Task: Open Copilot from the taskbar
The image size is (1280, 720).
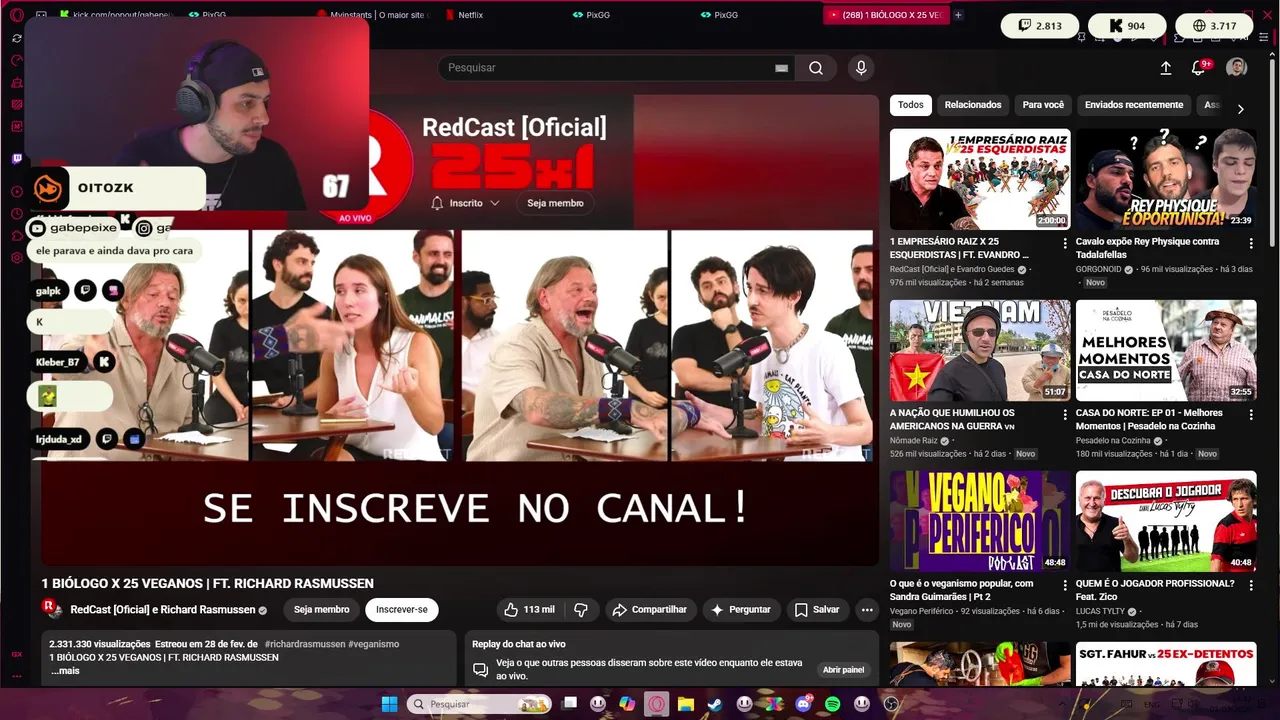Action: click(627, 704)
